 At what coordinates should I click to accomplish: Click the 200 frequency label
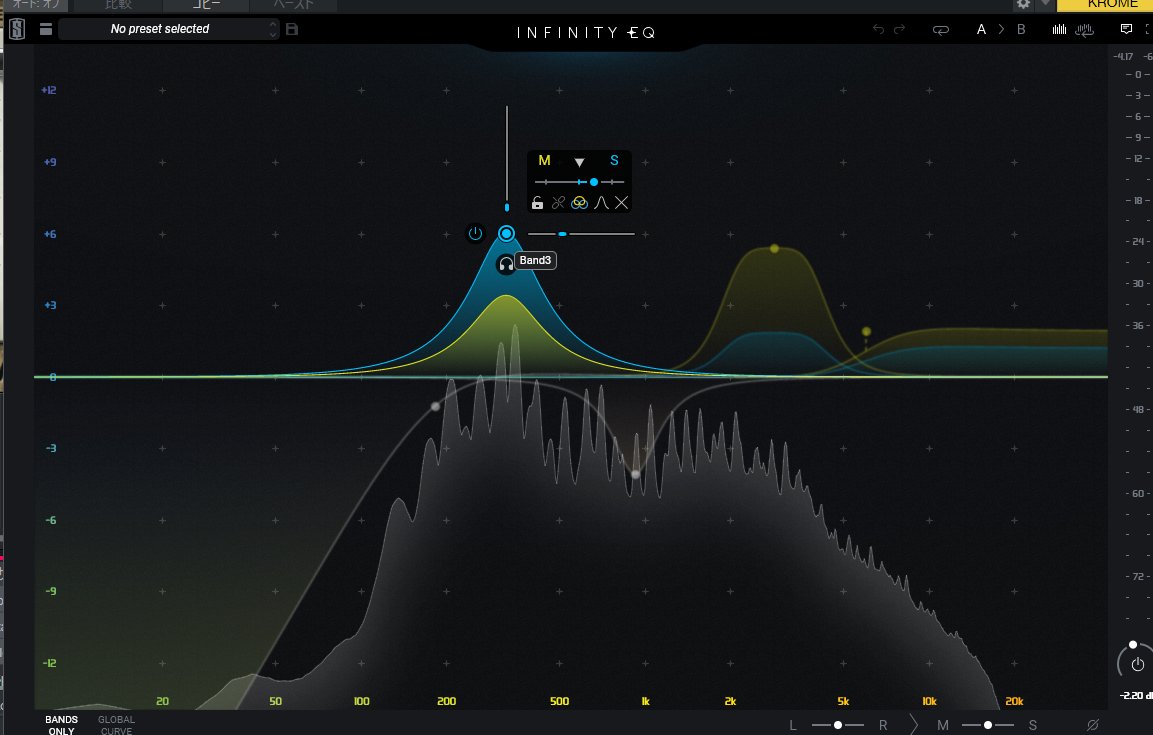pyautogui.click(x=446, y=701)
